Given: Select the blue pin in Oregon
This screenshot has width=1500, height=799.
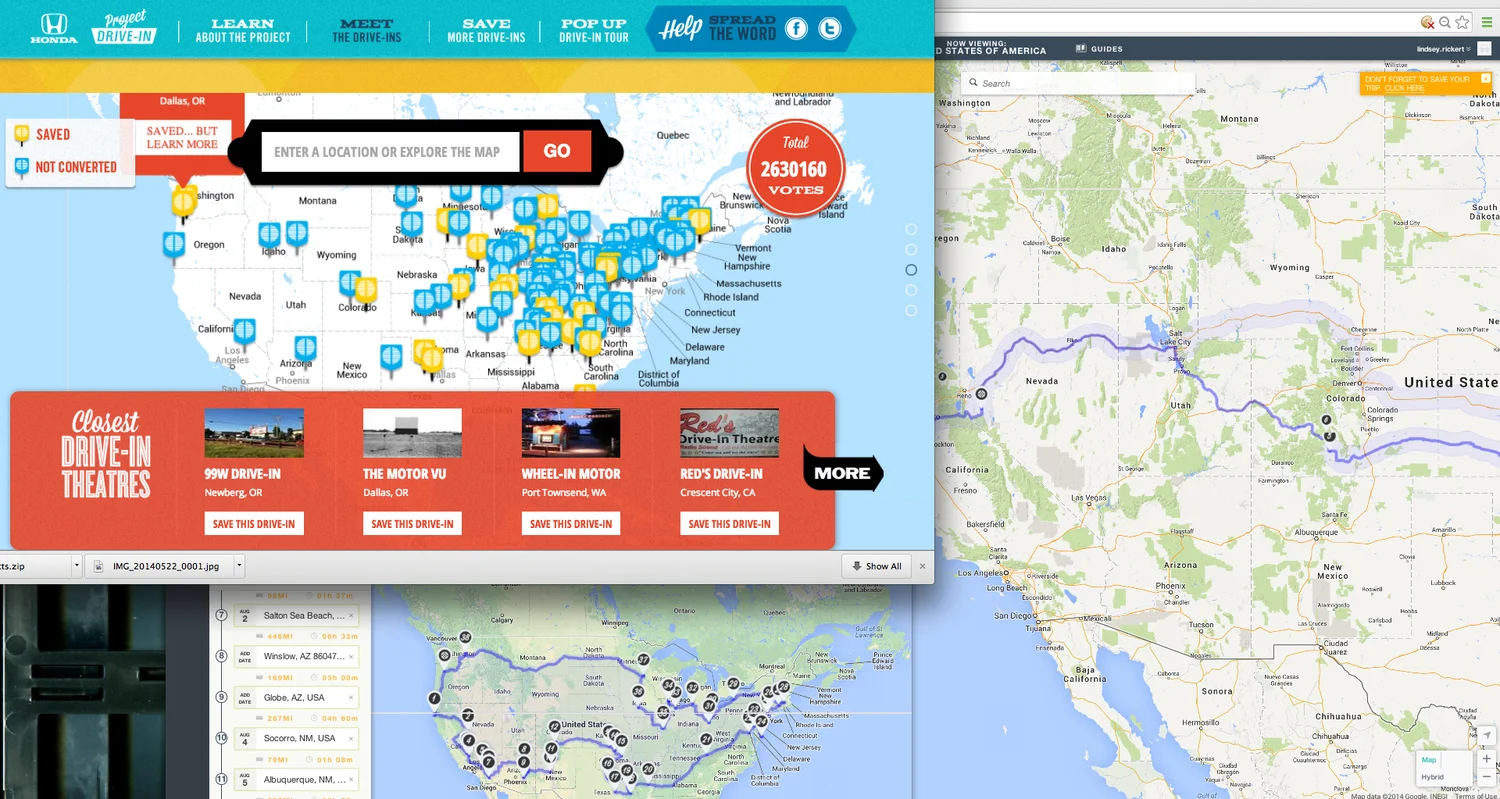Looking at the screenshot, I should [174, 246].
